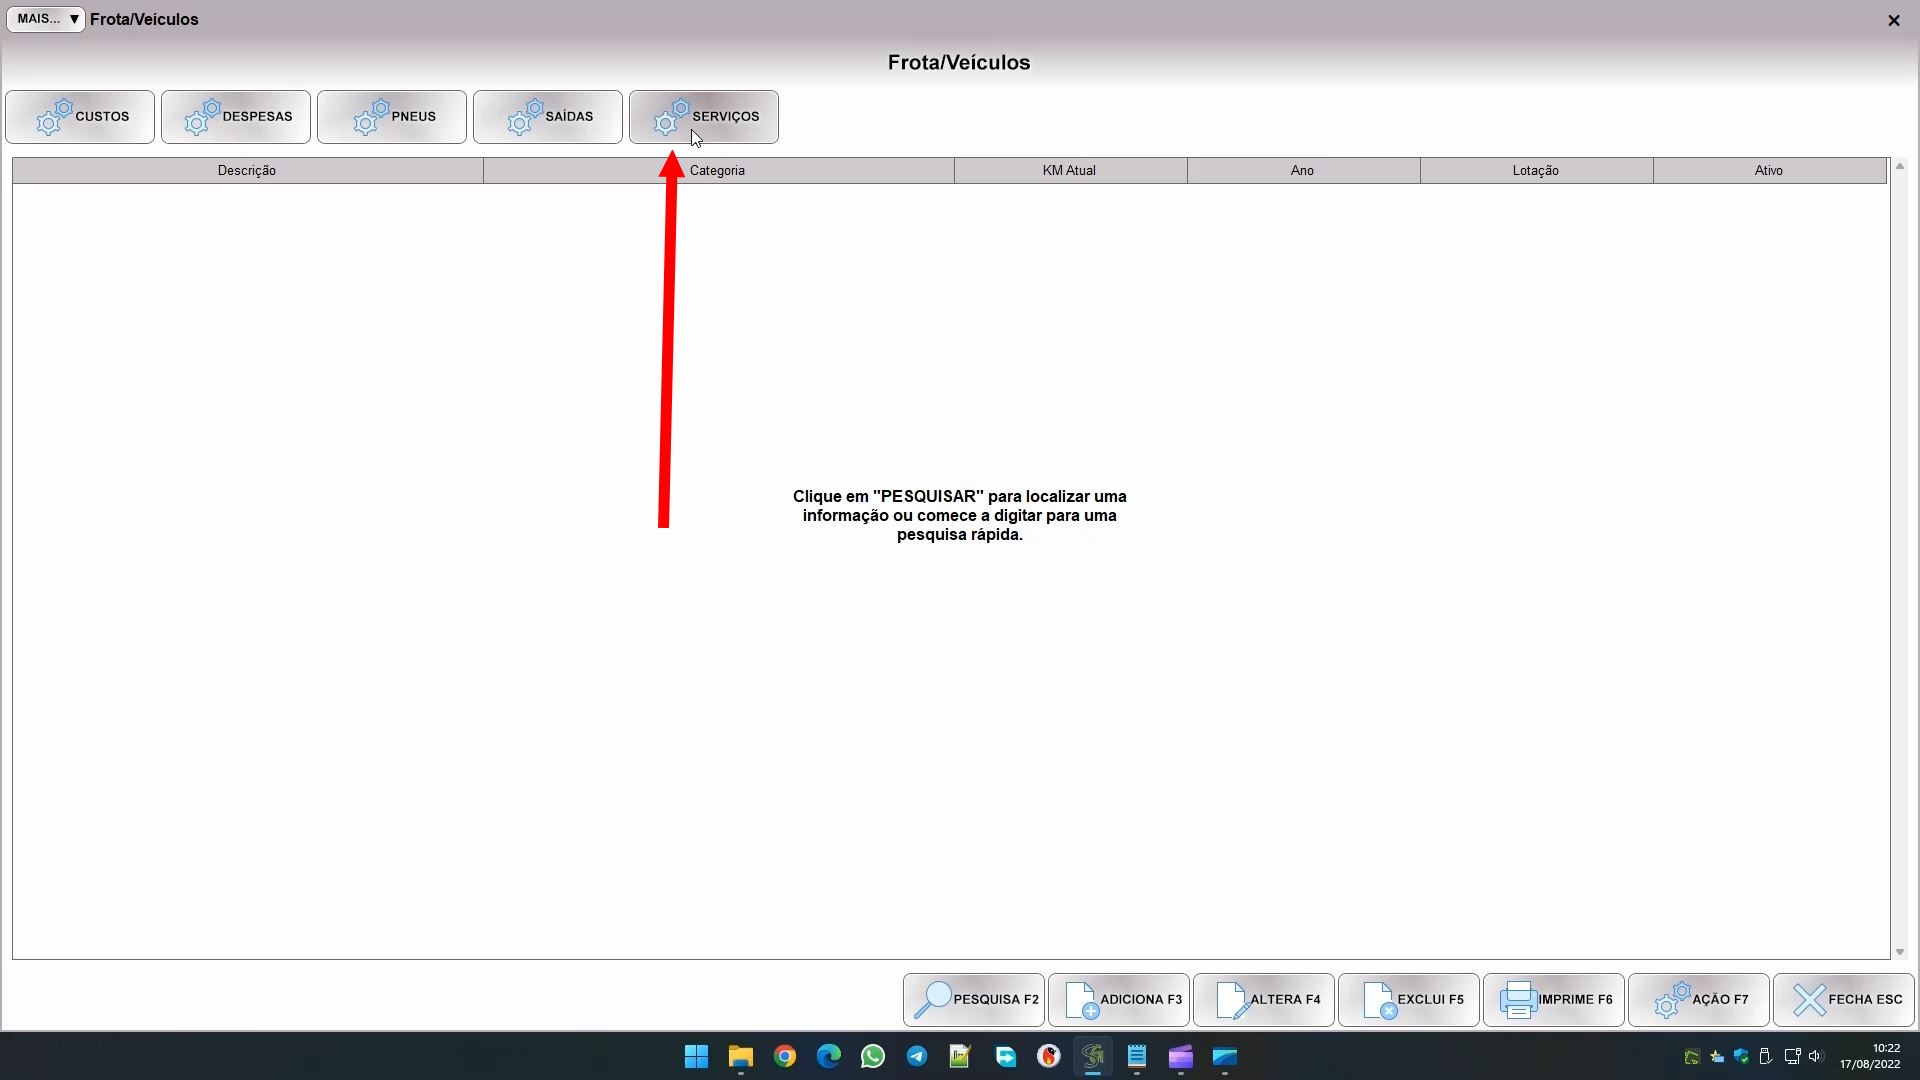Click IMPRIME F6 printer button
Viewport: 1920px width, 1080px height.
click(x=1554, y=1000)
